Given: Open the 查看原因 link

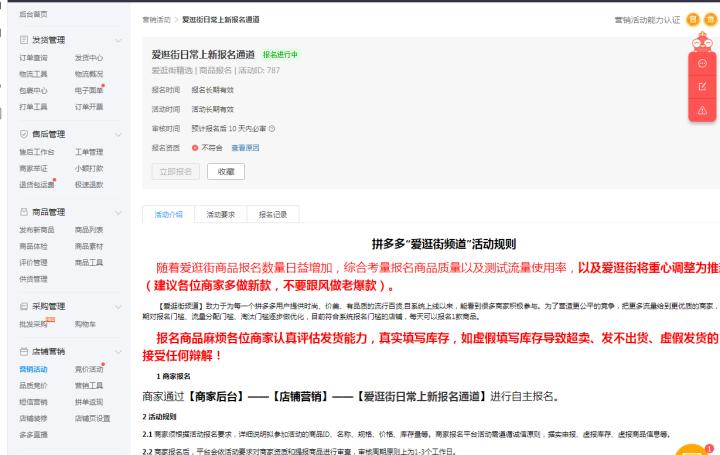Looking at the screenshot, I should point(245,148).
